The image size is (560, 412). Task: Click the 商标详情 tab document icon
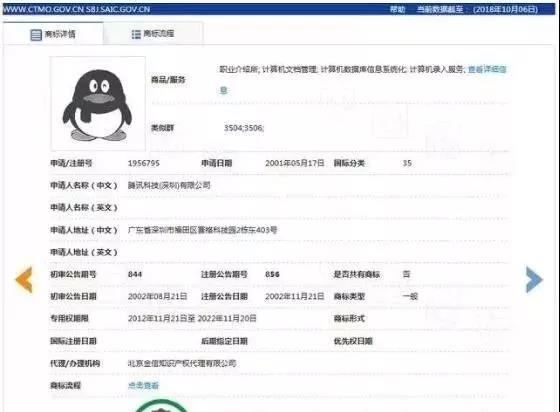[36, 35]
